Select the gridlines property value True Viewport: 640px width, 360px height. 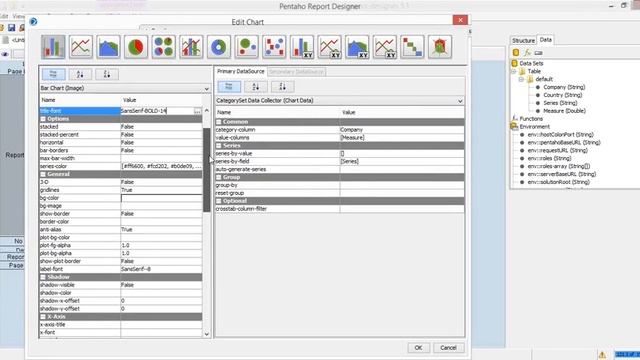pyautogui.click(x=161, y=190)
